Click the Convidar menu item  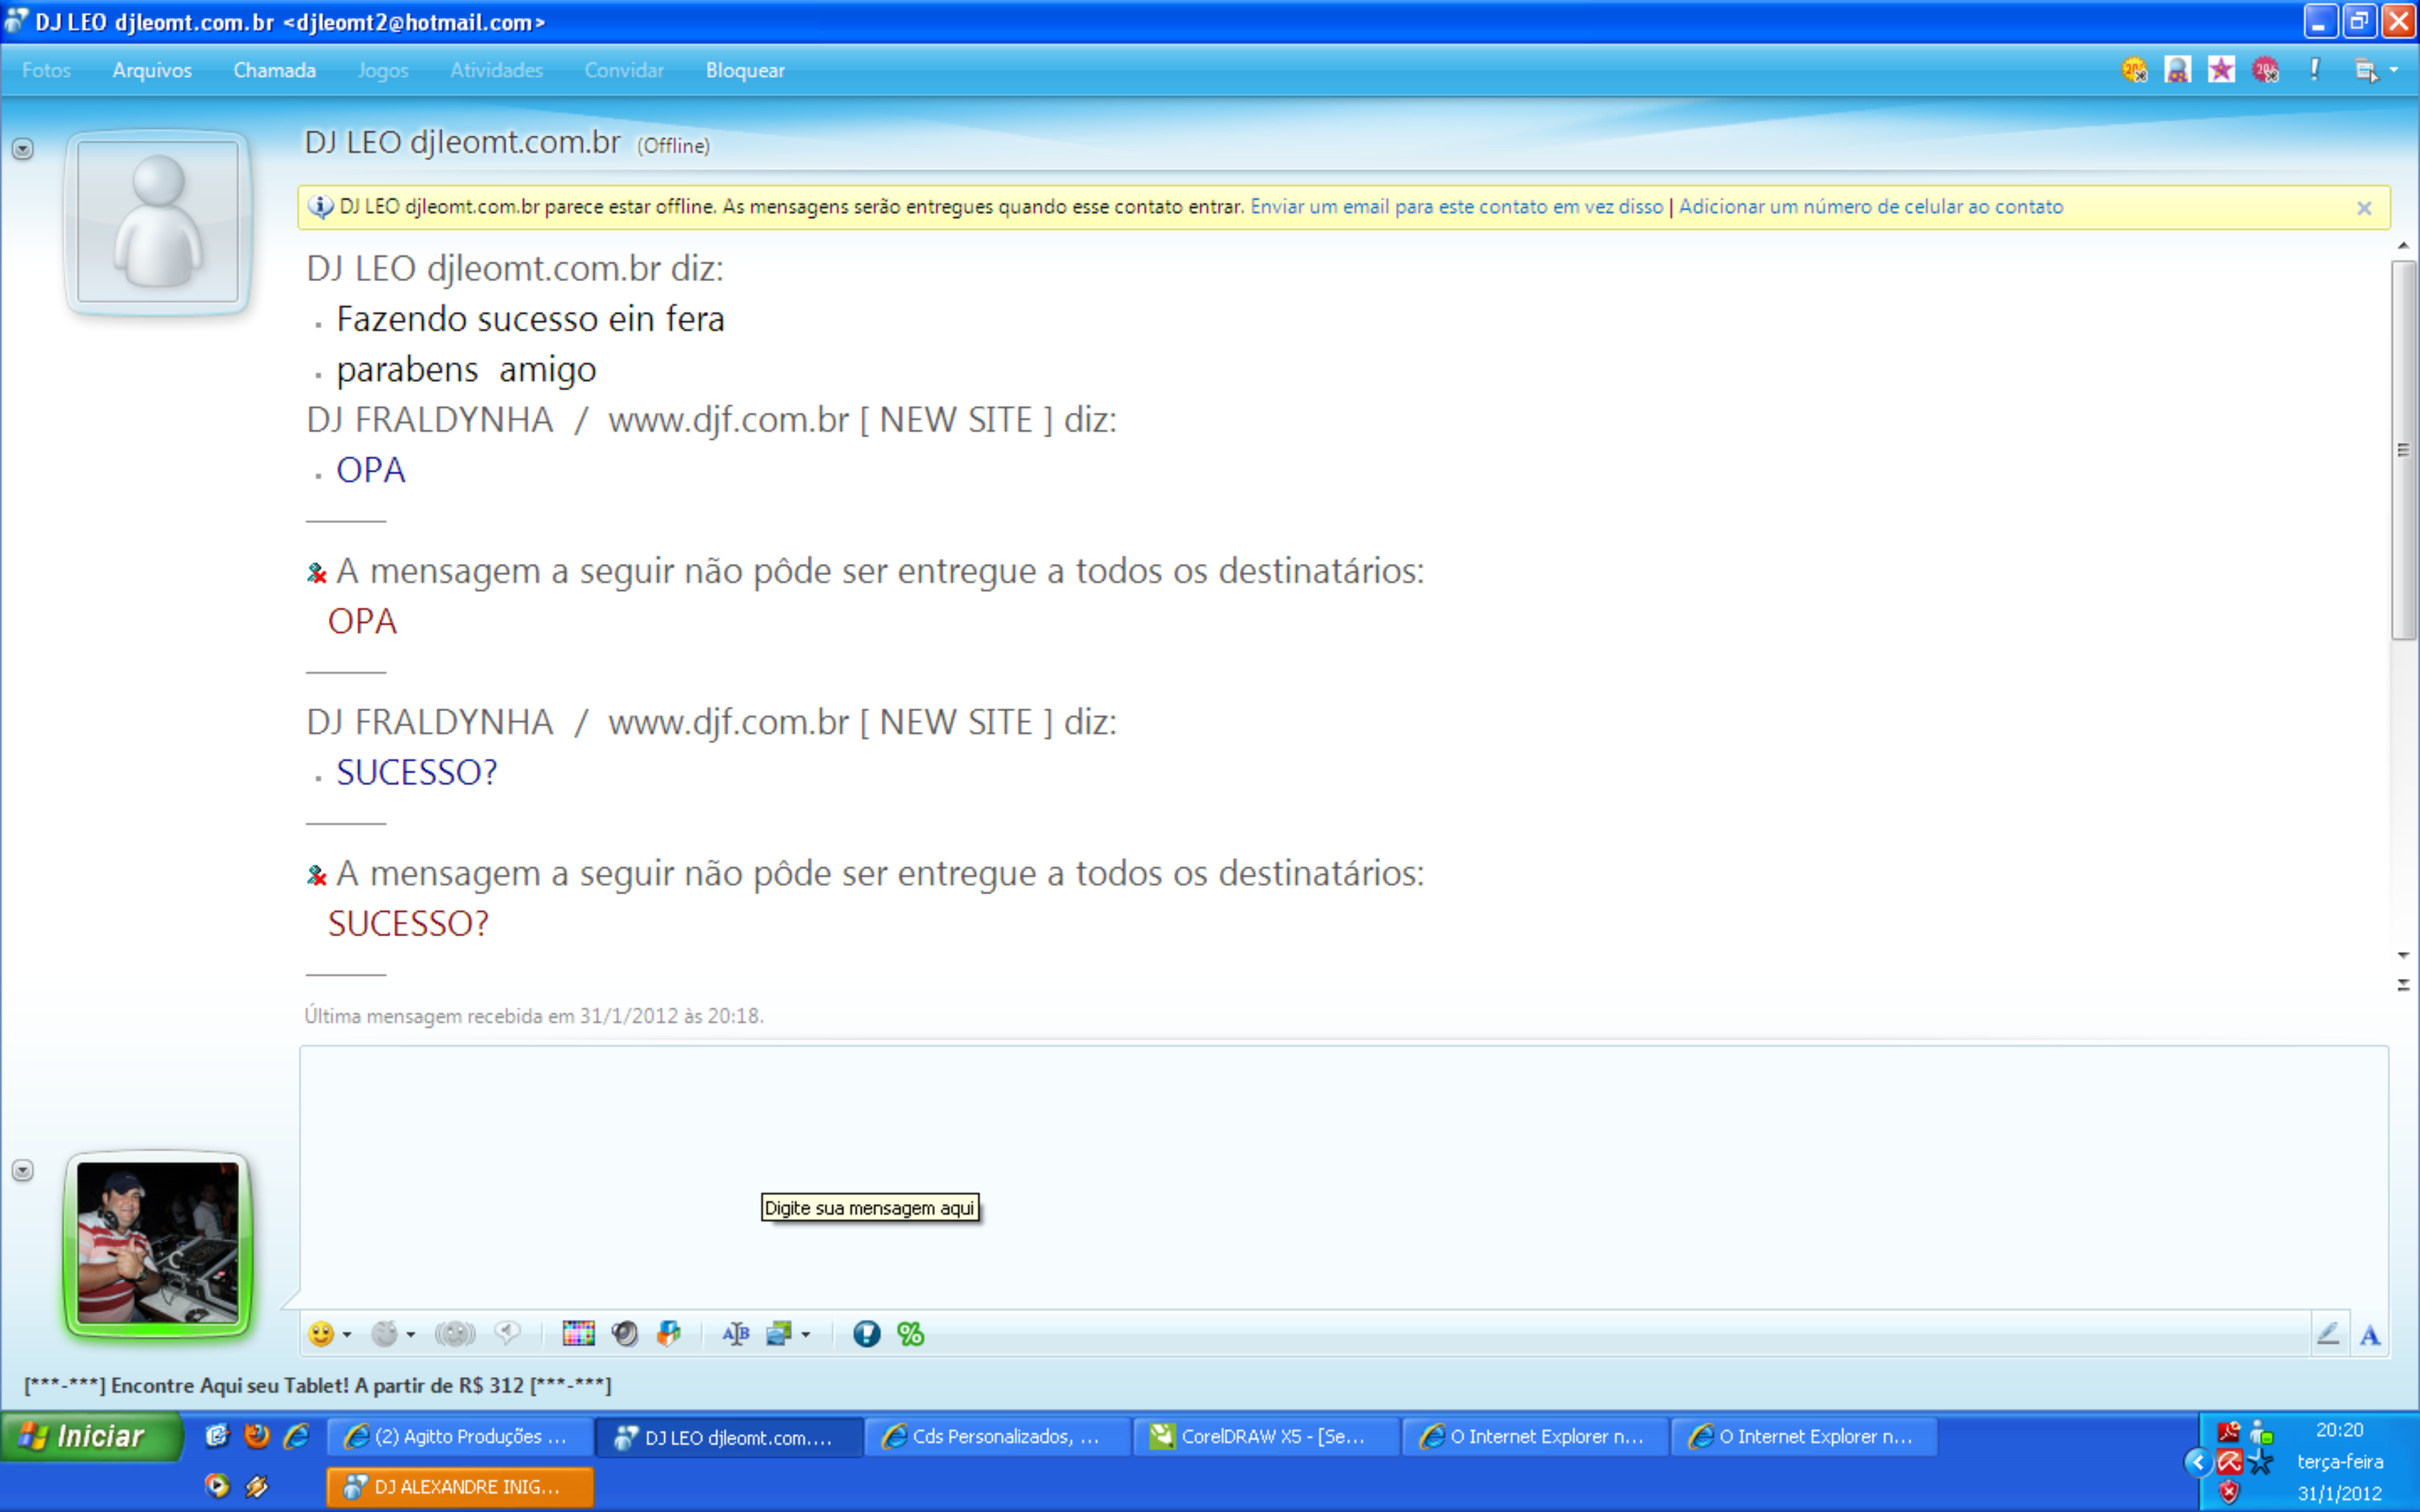[x=624, y=70]
